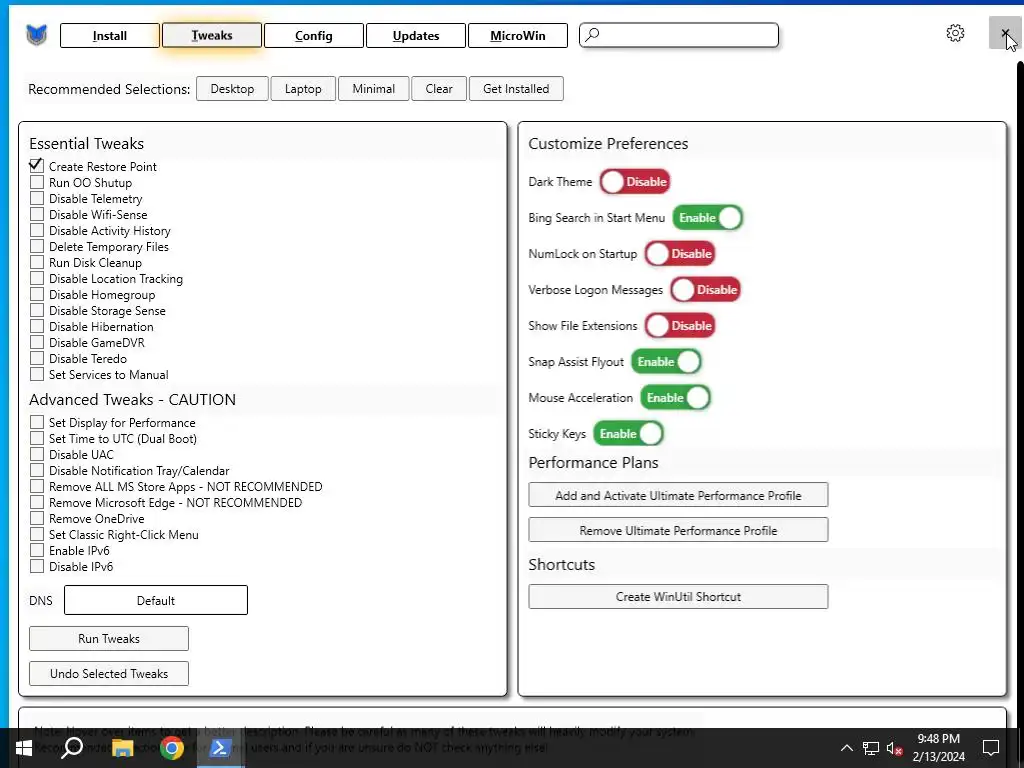This screenshot has width=1024, height=768.
Task: Open Windows taskbar search
Action: 71,748
